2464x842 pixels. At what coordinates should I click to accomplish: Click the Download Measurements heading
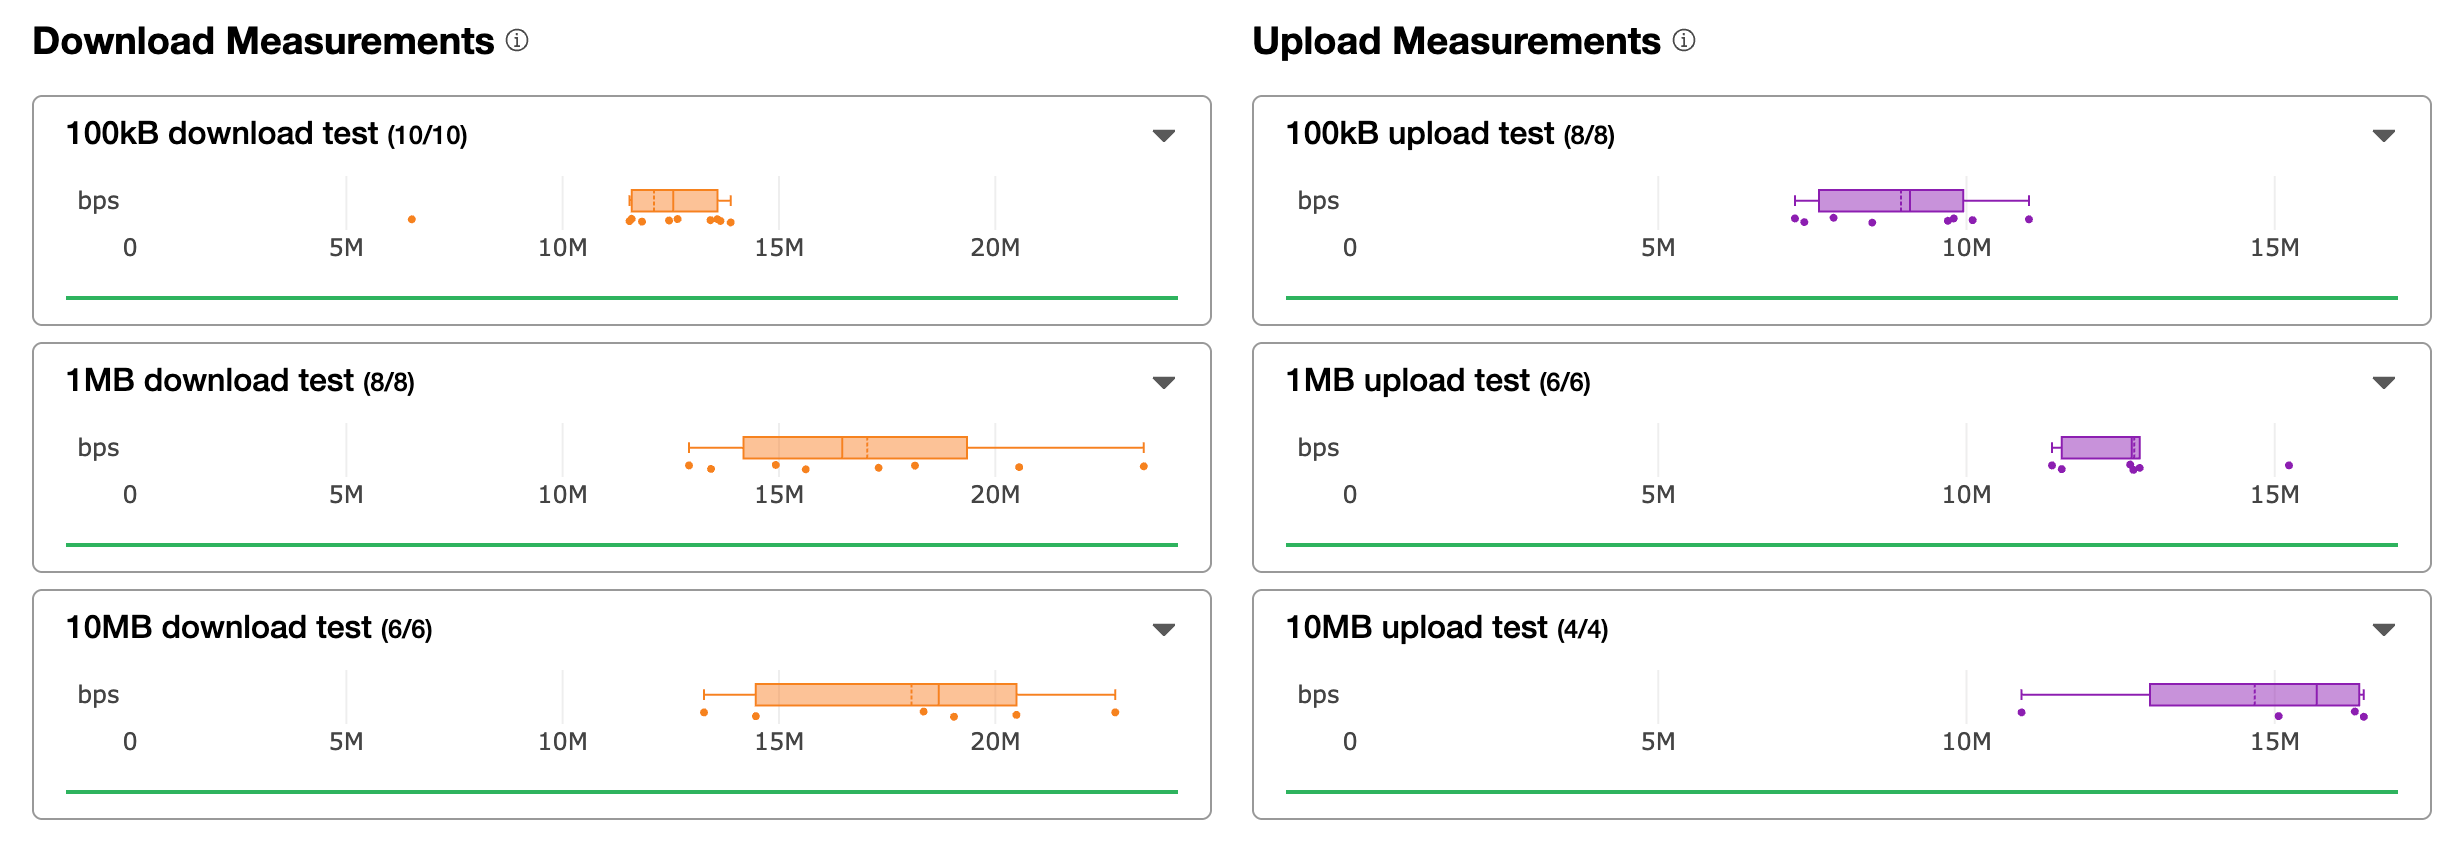coord(263,41)
